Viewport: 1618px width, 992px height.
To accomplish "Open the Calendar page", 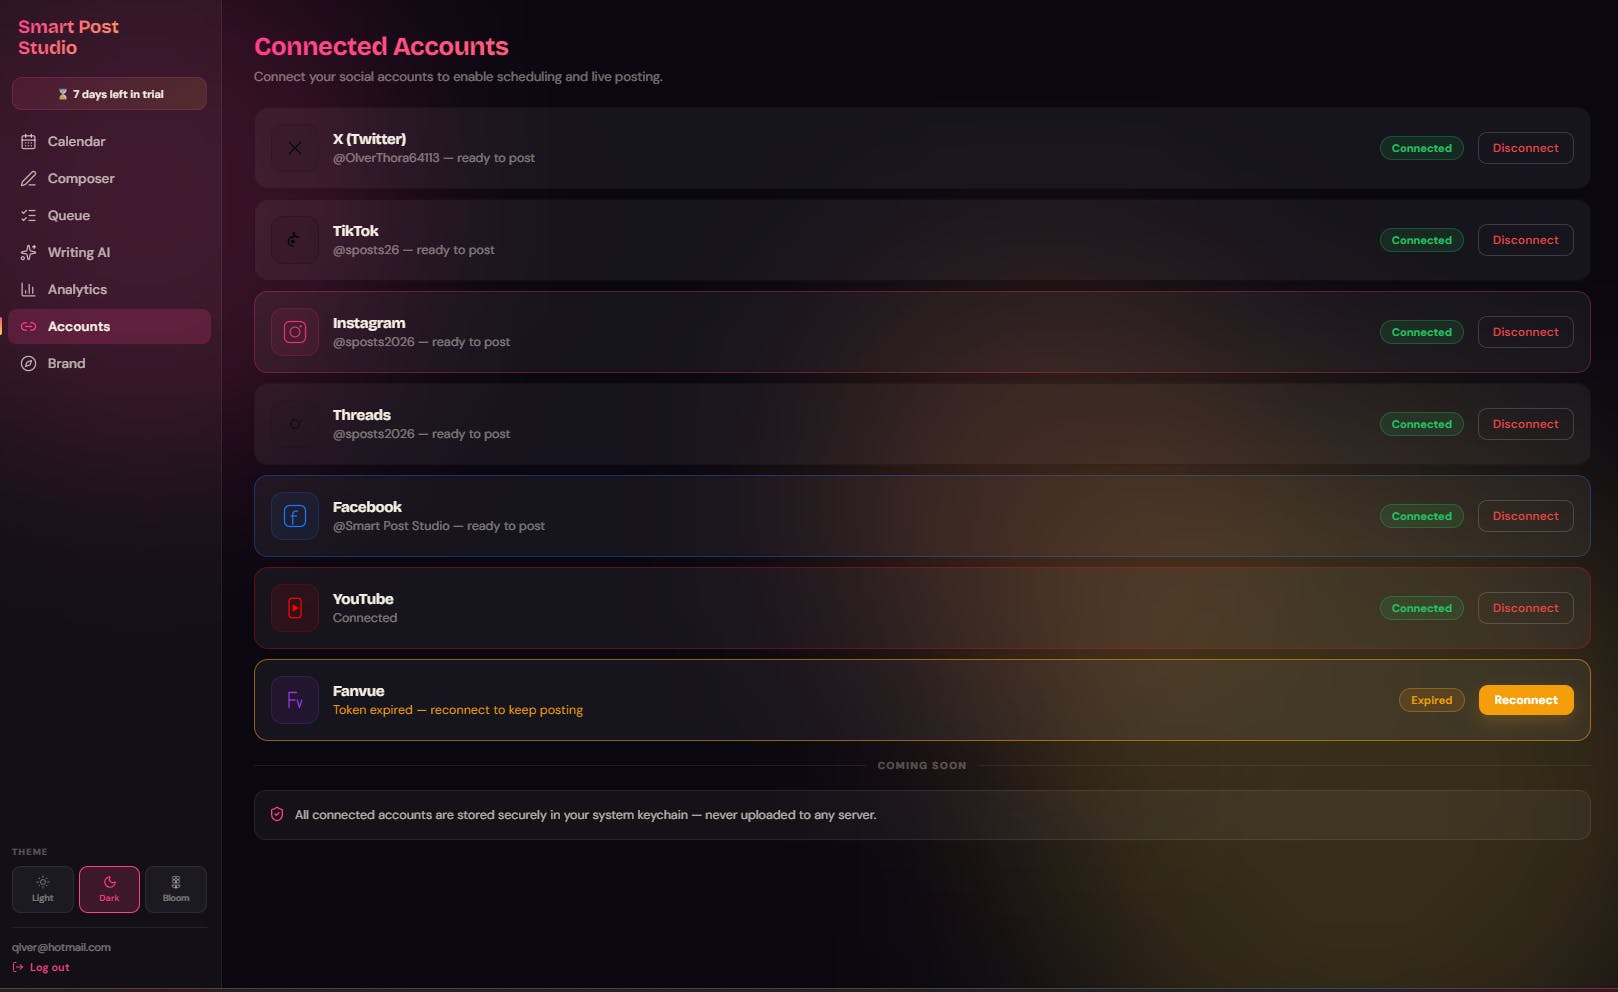I will click(x=109, y=141).
